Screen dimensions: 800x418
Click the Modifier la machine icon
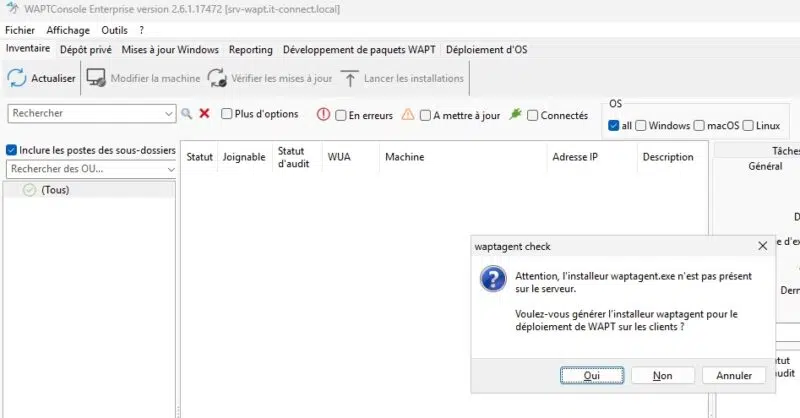(x=96, y=78)
